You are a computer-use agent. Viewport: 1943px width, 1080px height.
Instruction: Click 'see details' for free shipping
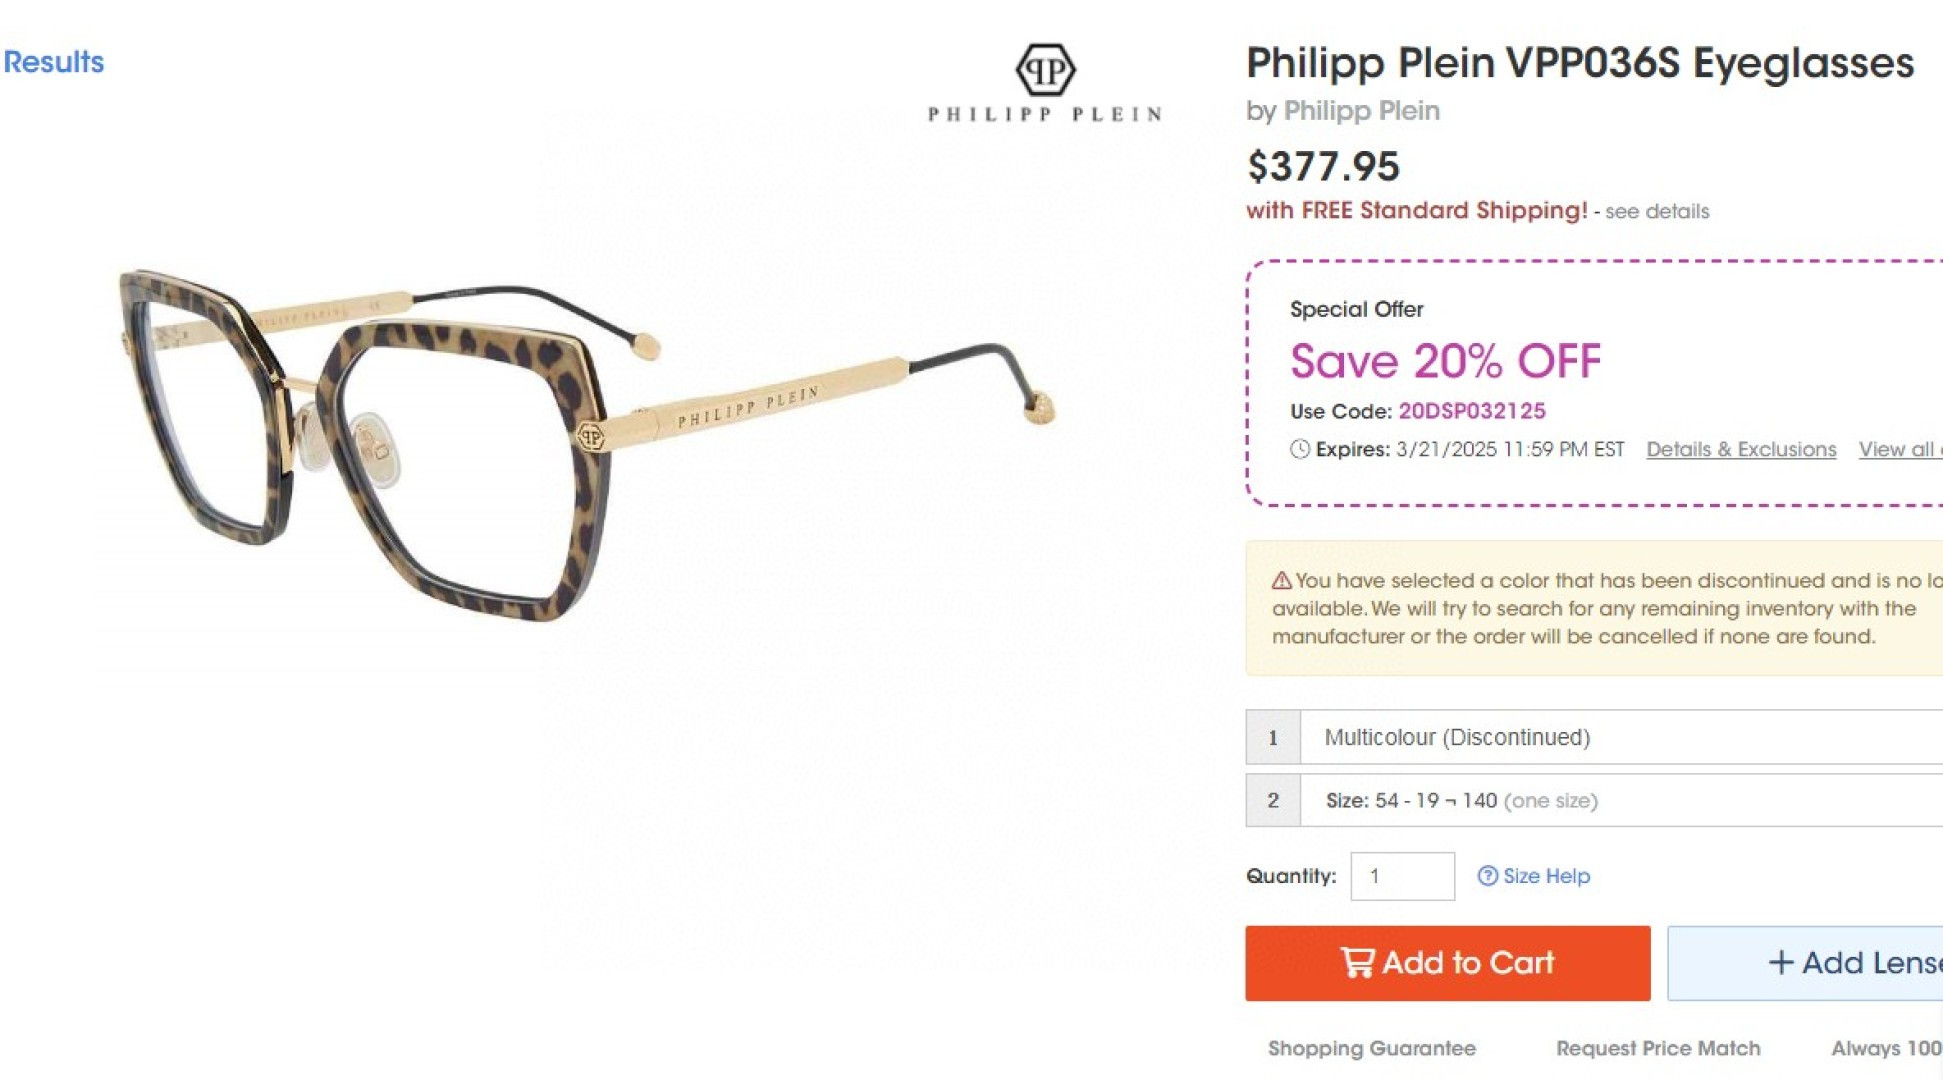coord(1657,212)
